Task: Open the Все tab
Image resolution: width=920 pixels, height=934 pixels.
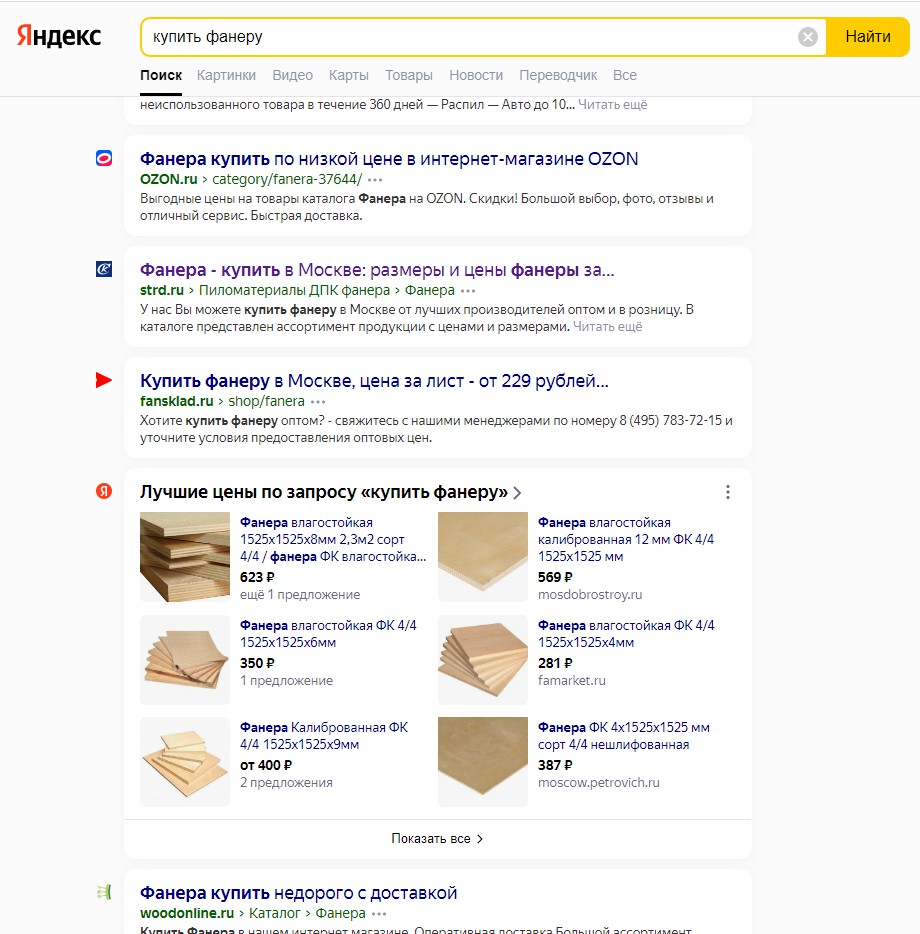Action: pyautogui.click(x=625, y=76)
